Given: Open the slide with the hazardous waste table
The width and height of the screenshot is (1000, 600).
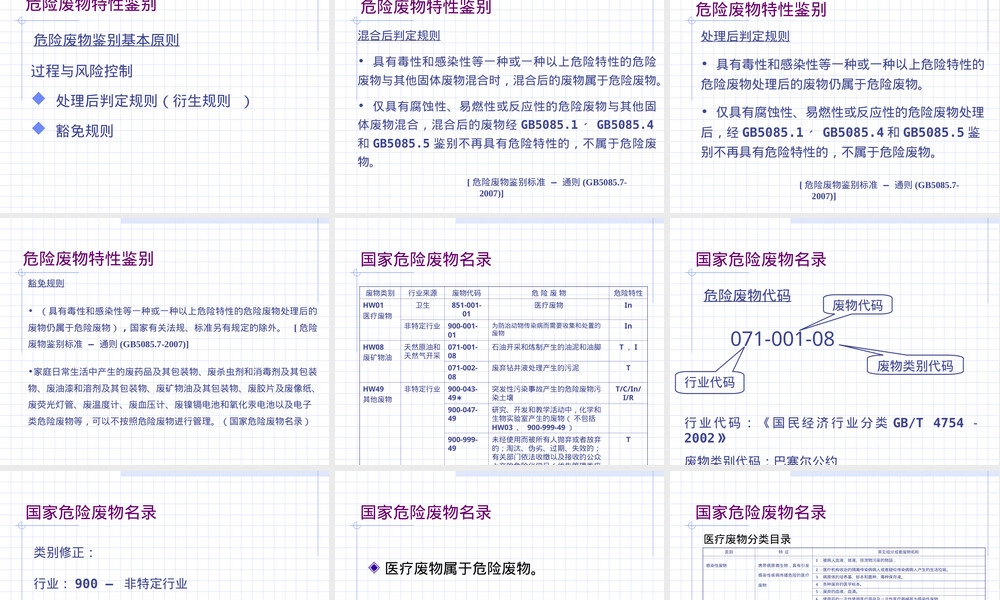Looking at the screenshot, I should tap(499, 341).
